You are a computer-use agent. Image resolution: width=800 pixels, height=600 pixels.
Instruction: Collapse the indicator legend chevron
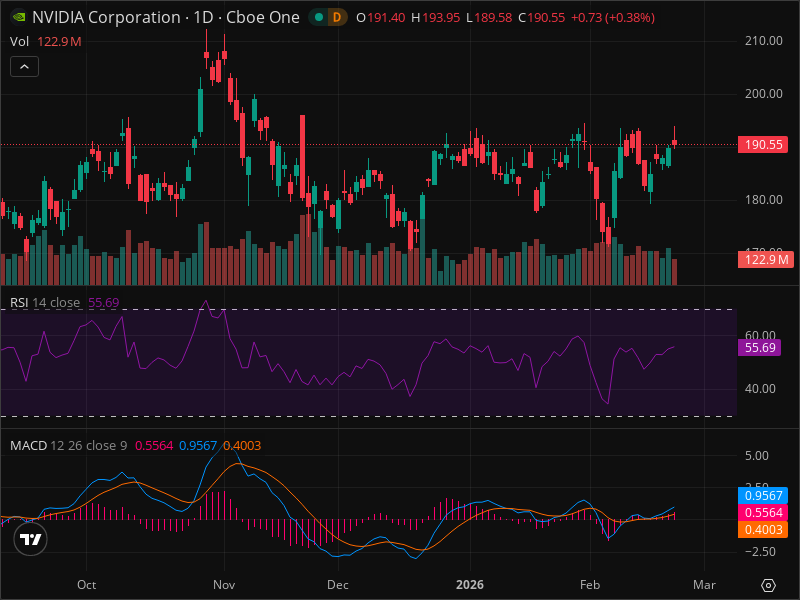24,67
